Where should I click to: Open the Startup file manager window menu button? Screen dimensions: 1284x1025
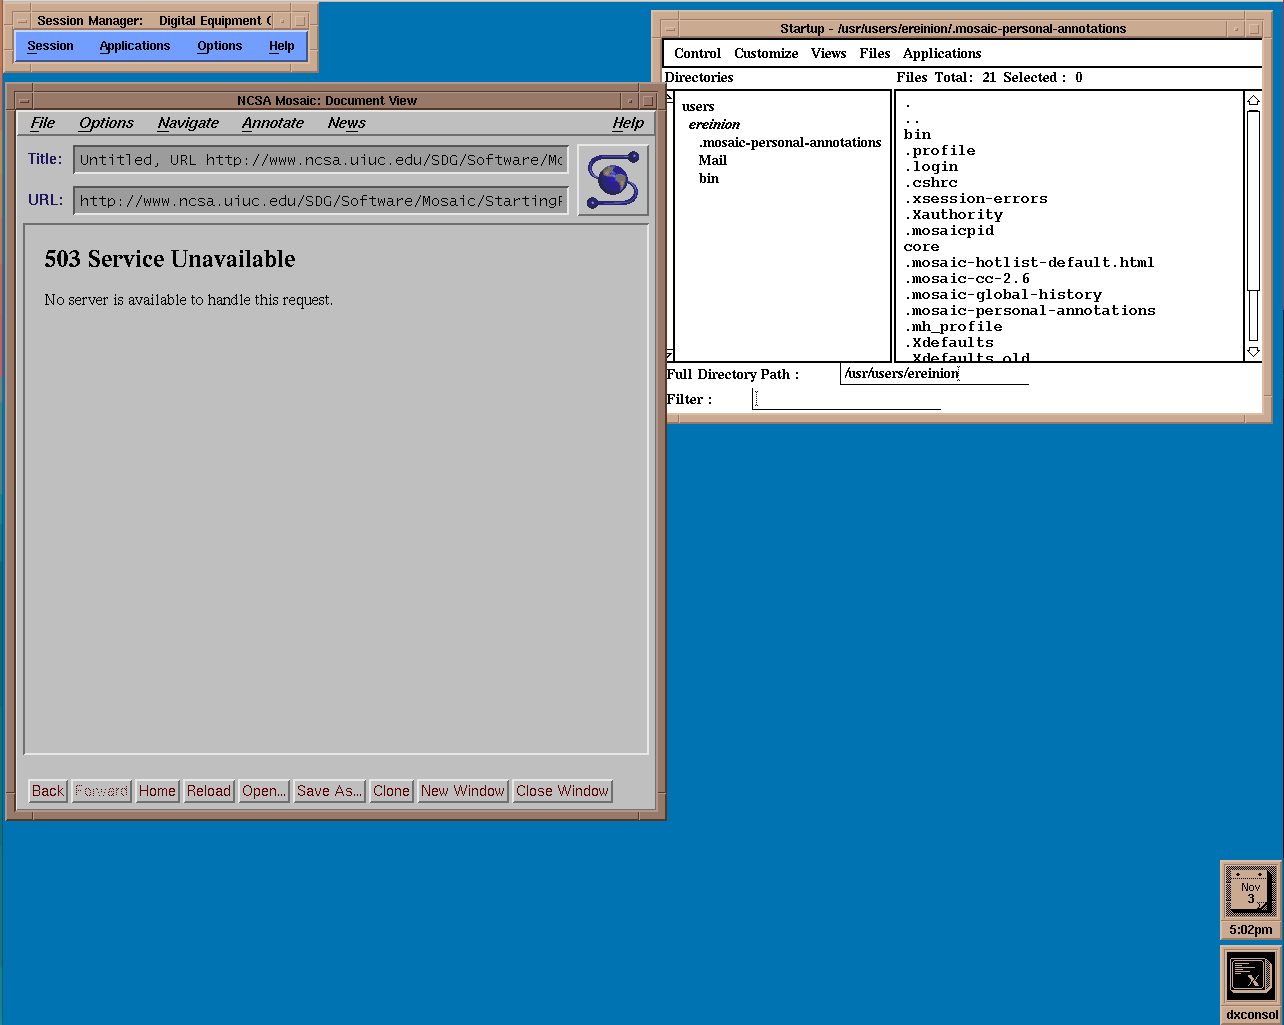[667, 29]
